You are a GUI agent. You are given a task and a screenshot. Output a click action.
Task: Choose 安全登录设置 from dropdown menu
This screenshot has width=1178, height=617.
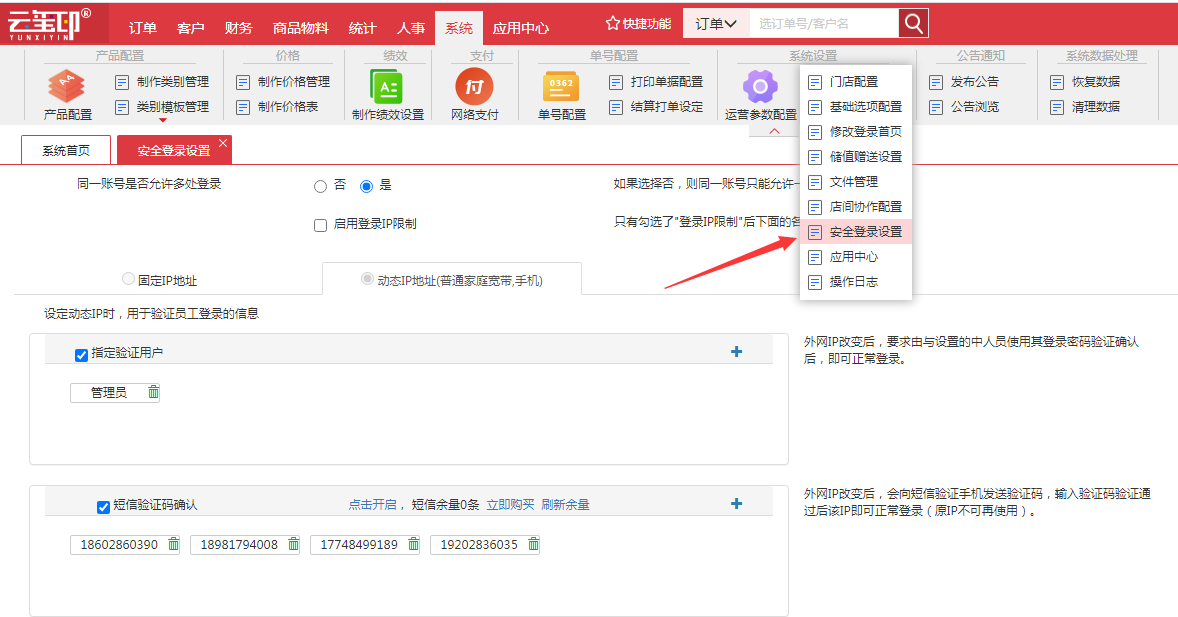tap(856, 231)
